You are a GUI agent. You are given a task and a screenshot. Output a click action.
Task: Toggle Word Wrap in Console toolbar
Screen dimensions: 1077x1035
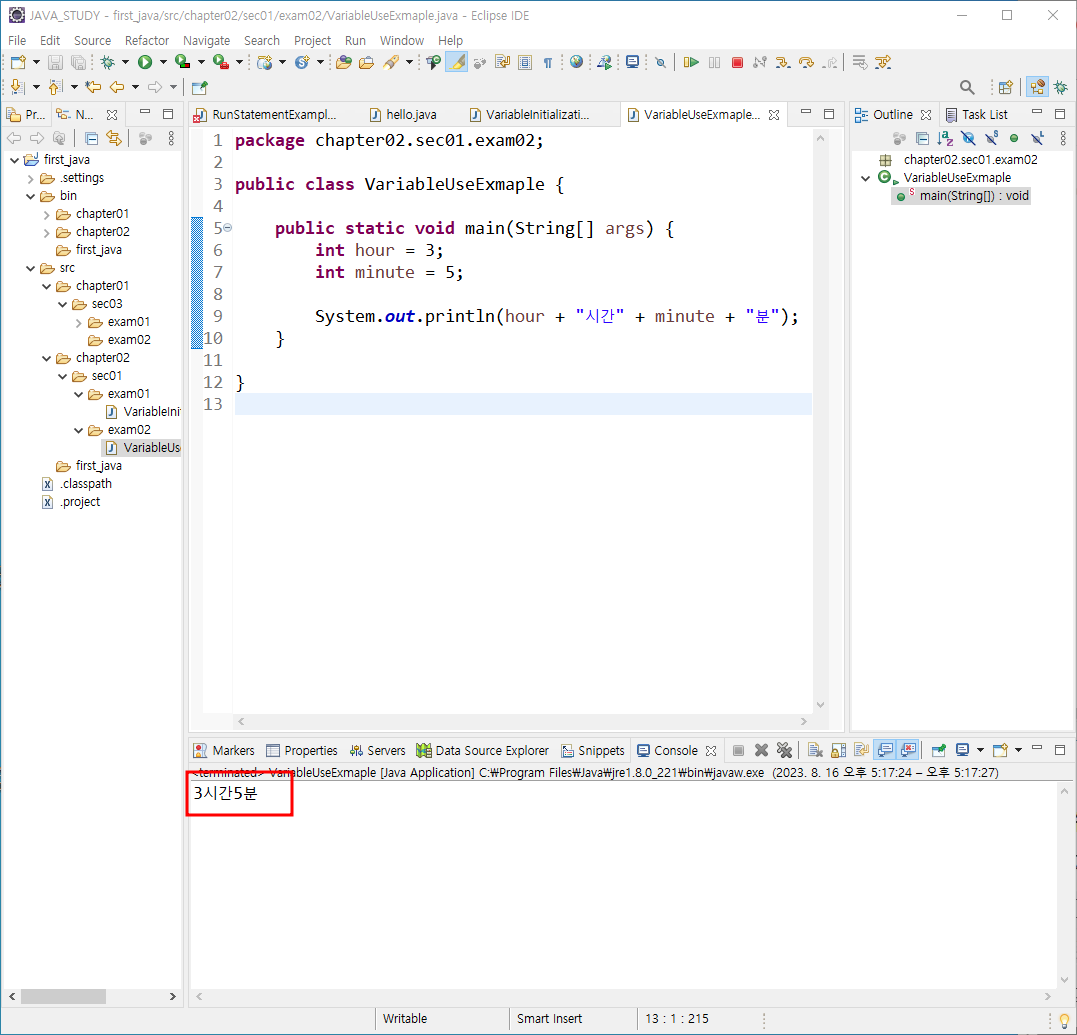861,750
